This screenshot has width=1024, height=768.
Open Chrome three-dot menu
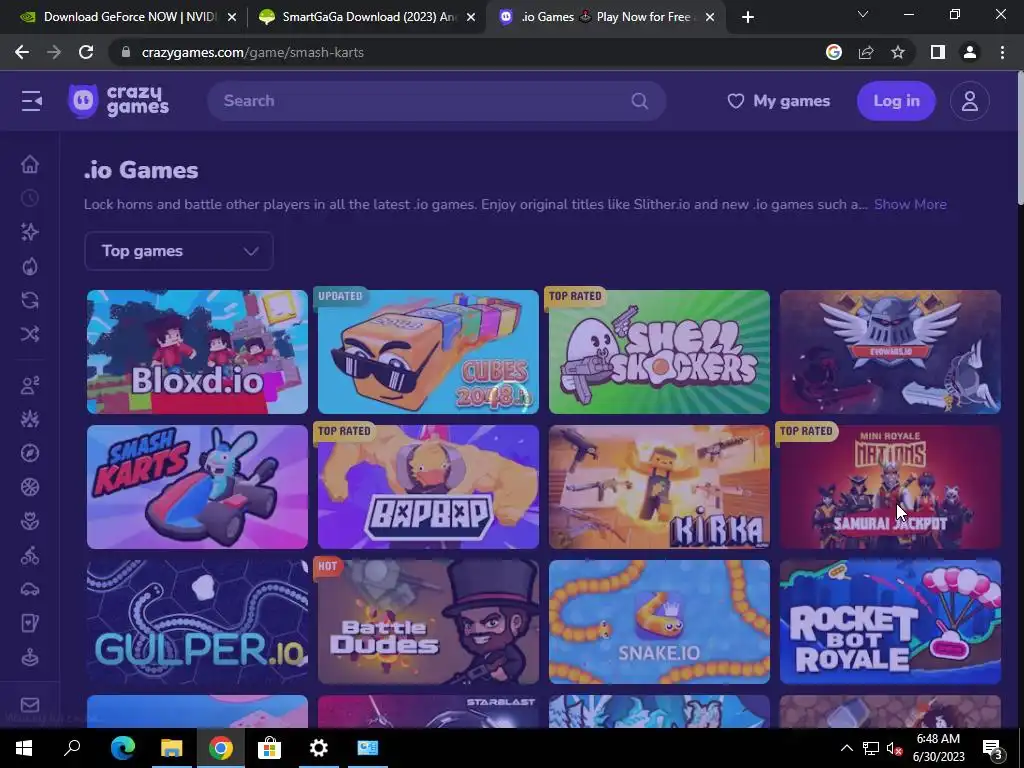pyautogui.click(x=1002, y=52)
